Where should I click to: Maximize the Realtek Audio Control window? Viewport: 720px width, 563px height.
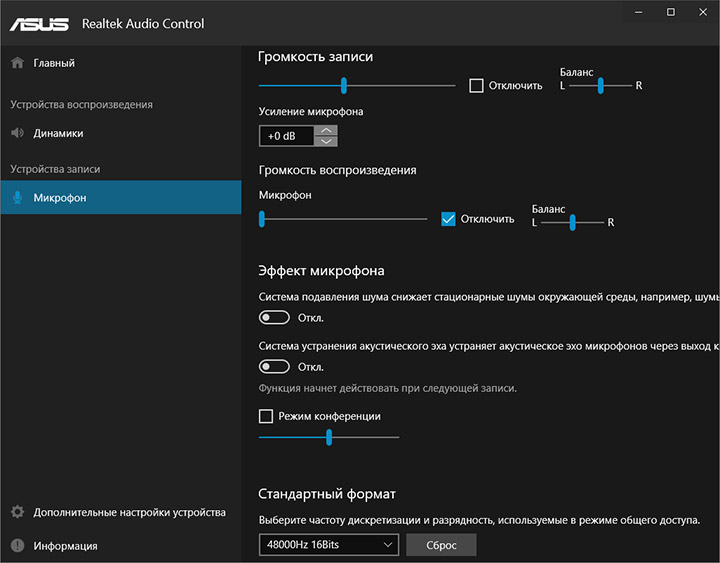pyautogui.click(x=671, y=11)
